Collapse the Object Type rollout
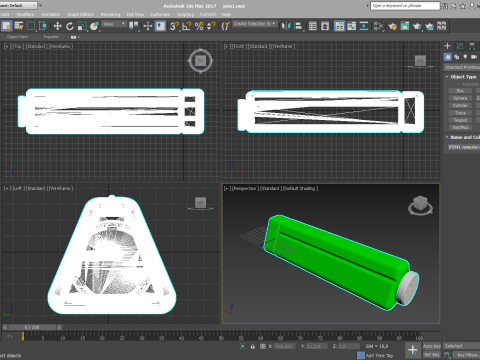The width and height of the screenshot is (480, 360). (462, 77)
